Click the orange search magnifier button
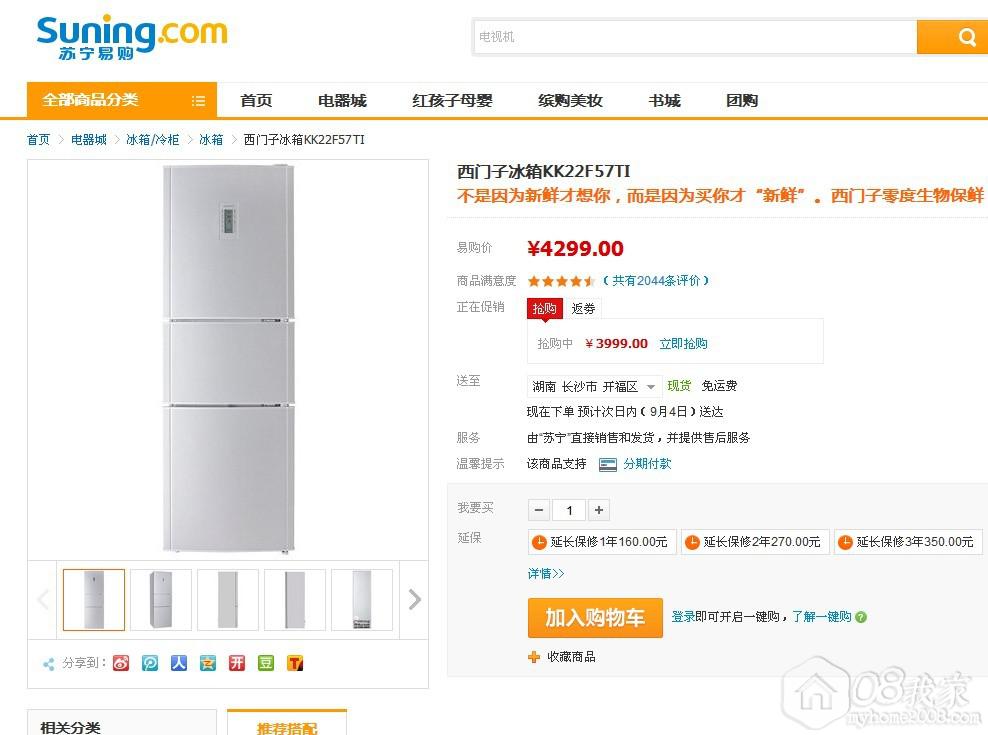988x735 pixels. coord(966,38)
